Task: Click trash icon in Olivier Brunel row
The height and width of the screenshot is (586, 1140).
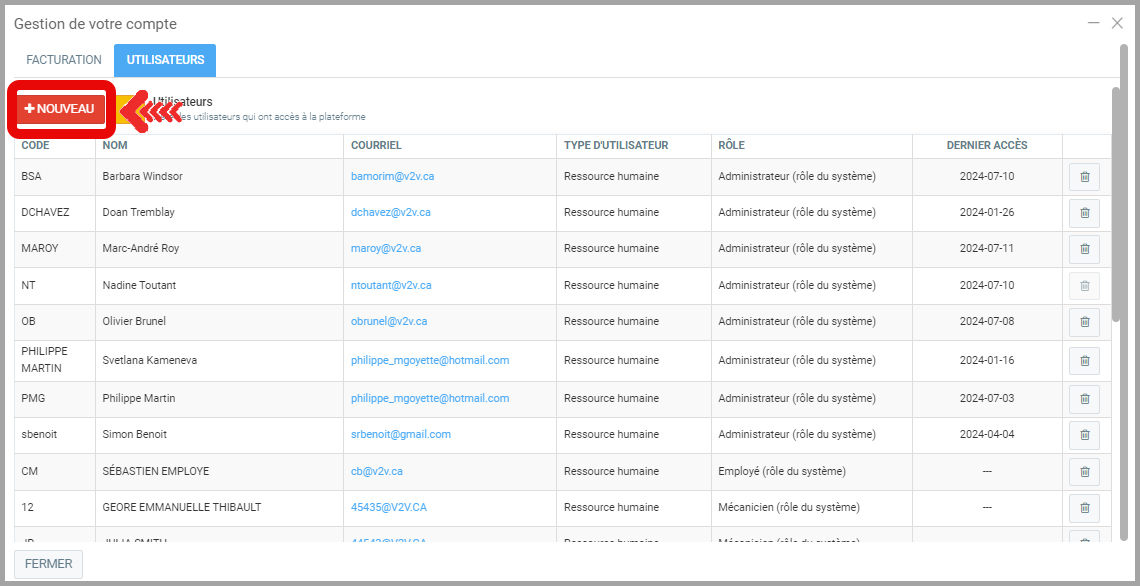Action: tap(1084, 322)
